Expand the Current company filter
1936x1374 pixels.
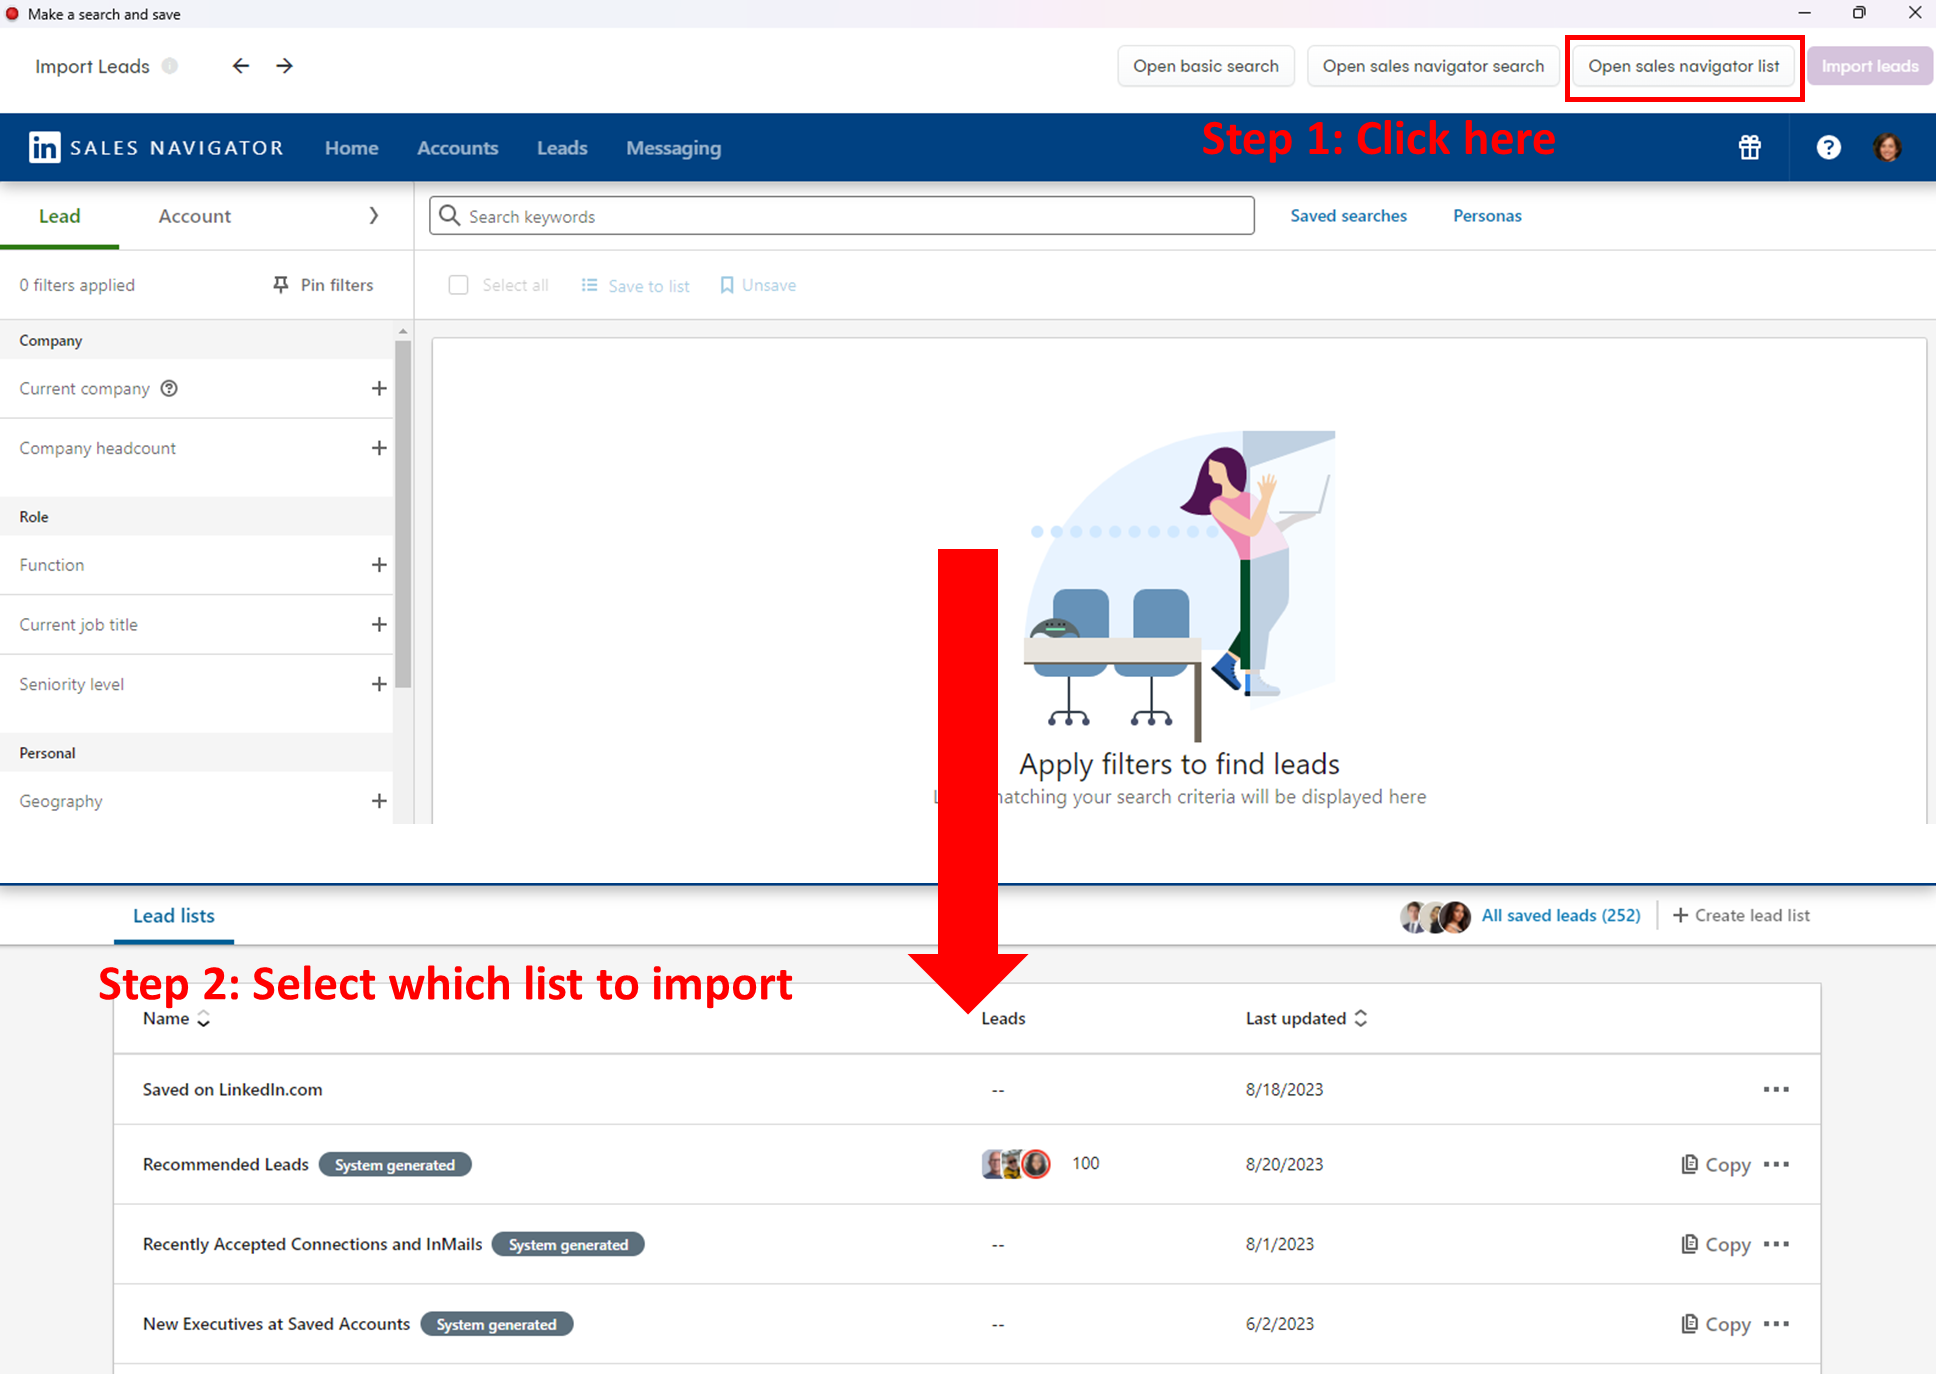(x=378, y=388)
